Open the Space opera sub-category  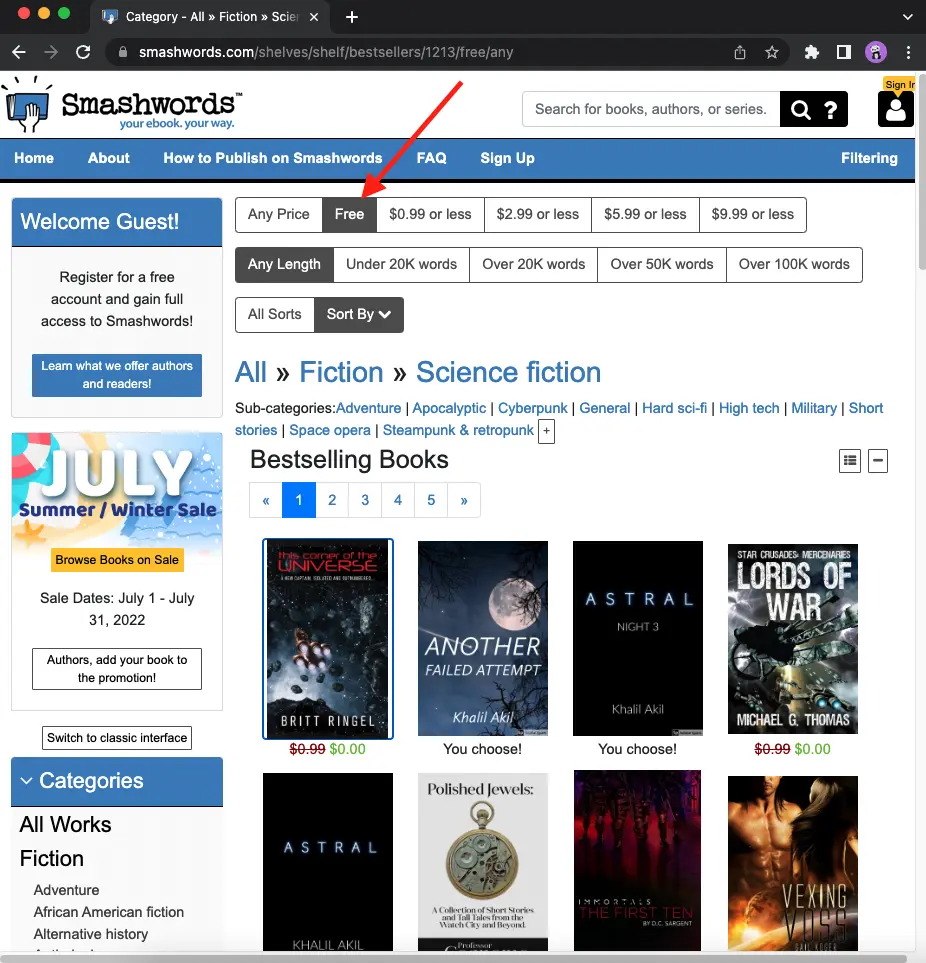tap(330, 431)
